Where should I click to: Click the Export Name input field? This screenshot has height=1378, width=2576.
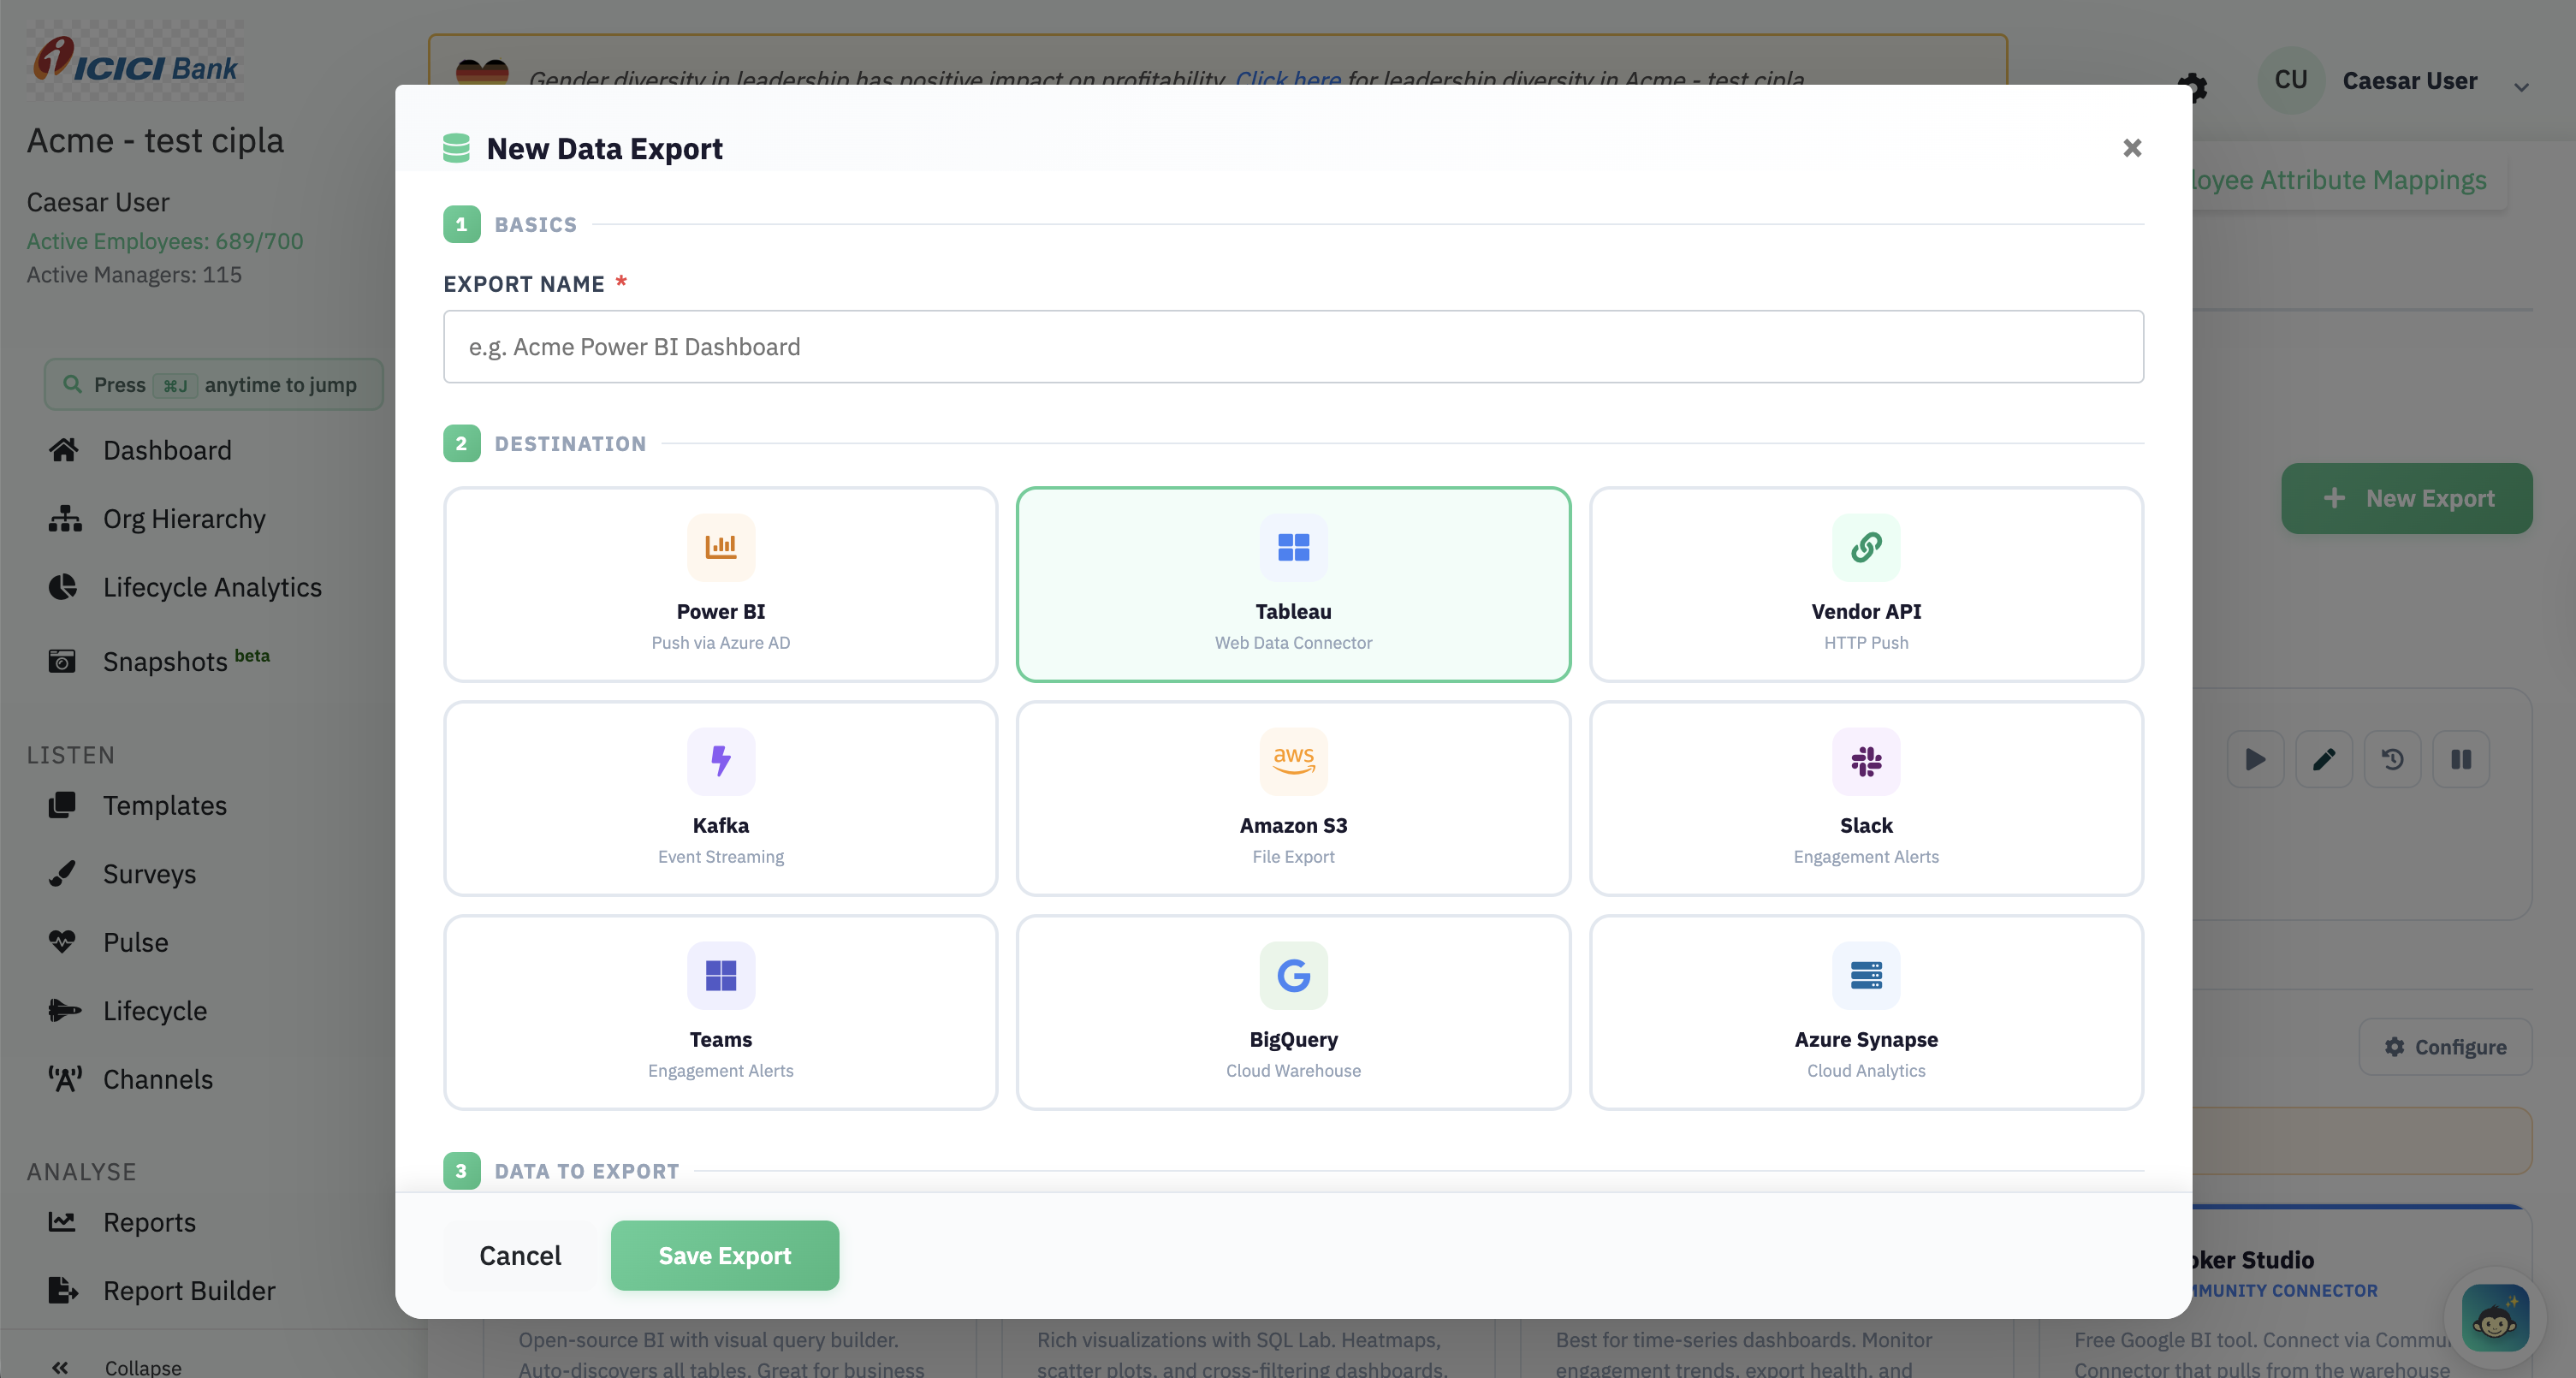pos(1293,346)
